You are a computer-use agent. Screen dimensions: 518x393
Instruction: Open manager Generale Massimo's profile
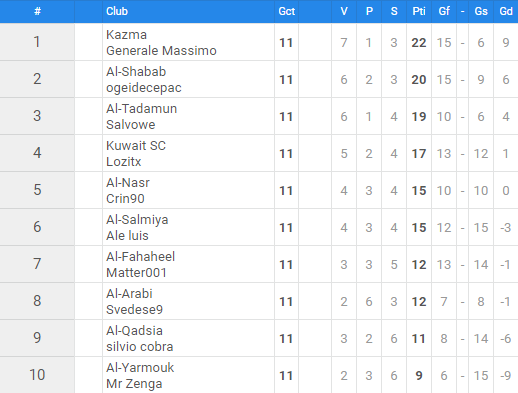[161, 51]
